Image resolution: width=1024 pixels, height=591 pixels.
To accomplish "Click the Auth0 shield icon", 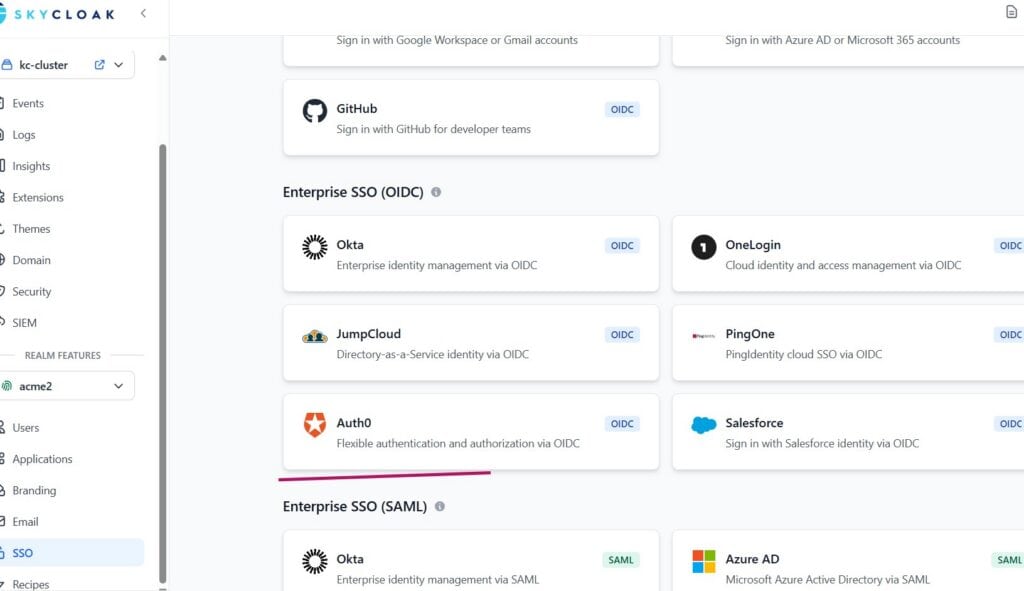I will pyautogui.click(x=315, y=426).
